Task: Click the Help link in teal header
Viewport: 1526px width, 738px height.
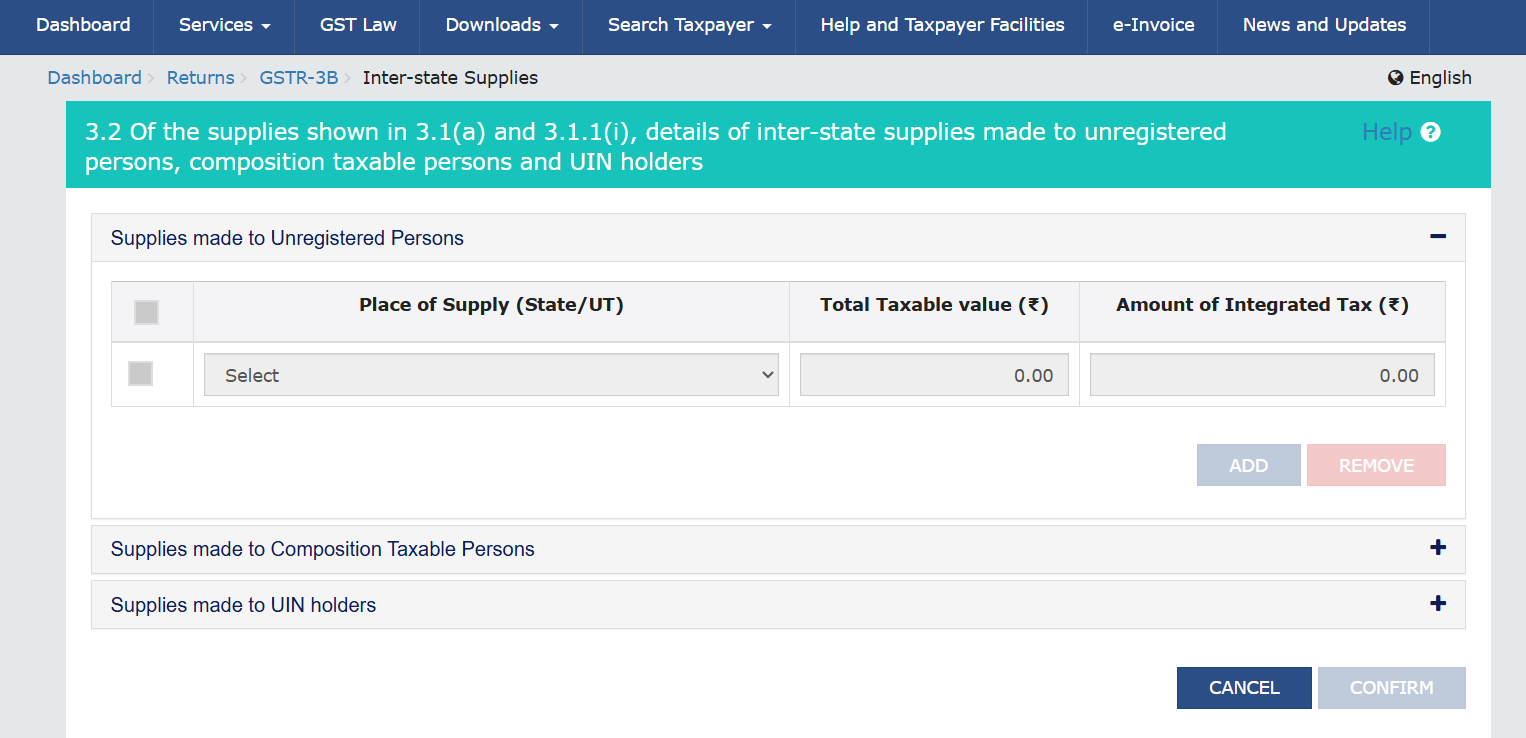Action: pos(1387,132)
